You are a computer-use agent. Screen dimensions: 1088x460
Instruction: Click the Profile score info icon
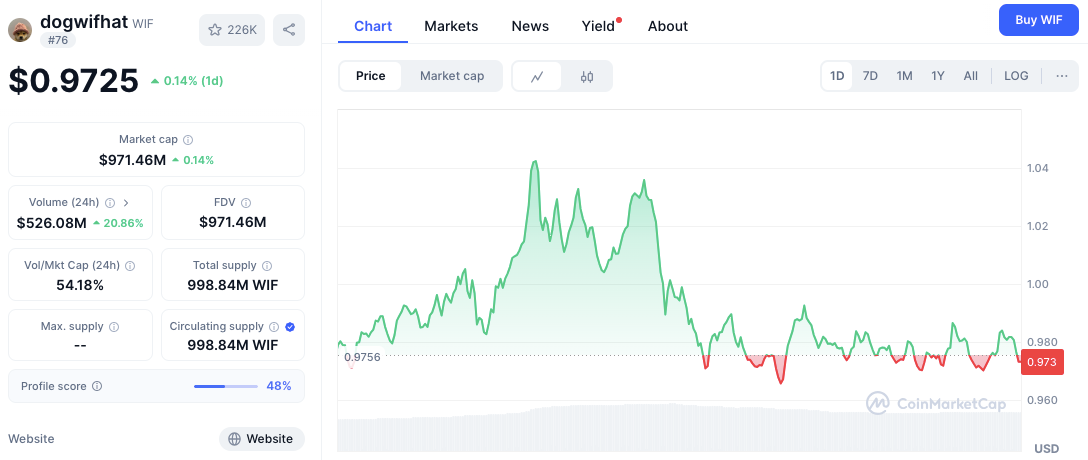pos(97,386)
